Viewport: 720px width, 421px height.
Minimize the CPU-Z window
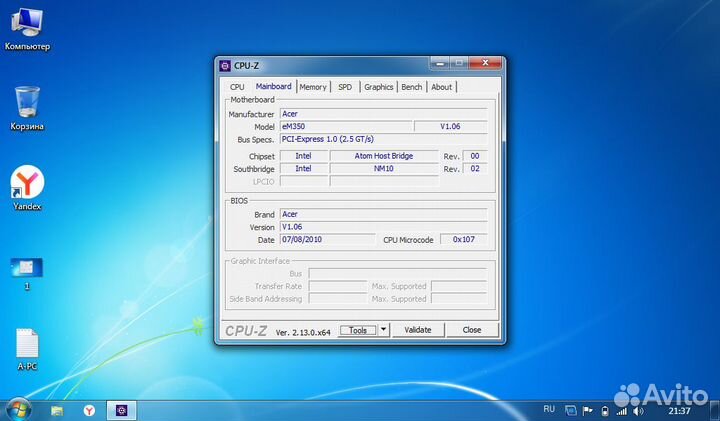point(440,63)
